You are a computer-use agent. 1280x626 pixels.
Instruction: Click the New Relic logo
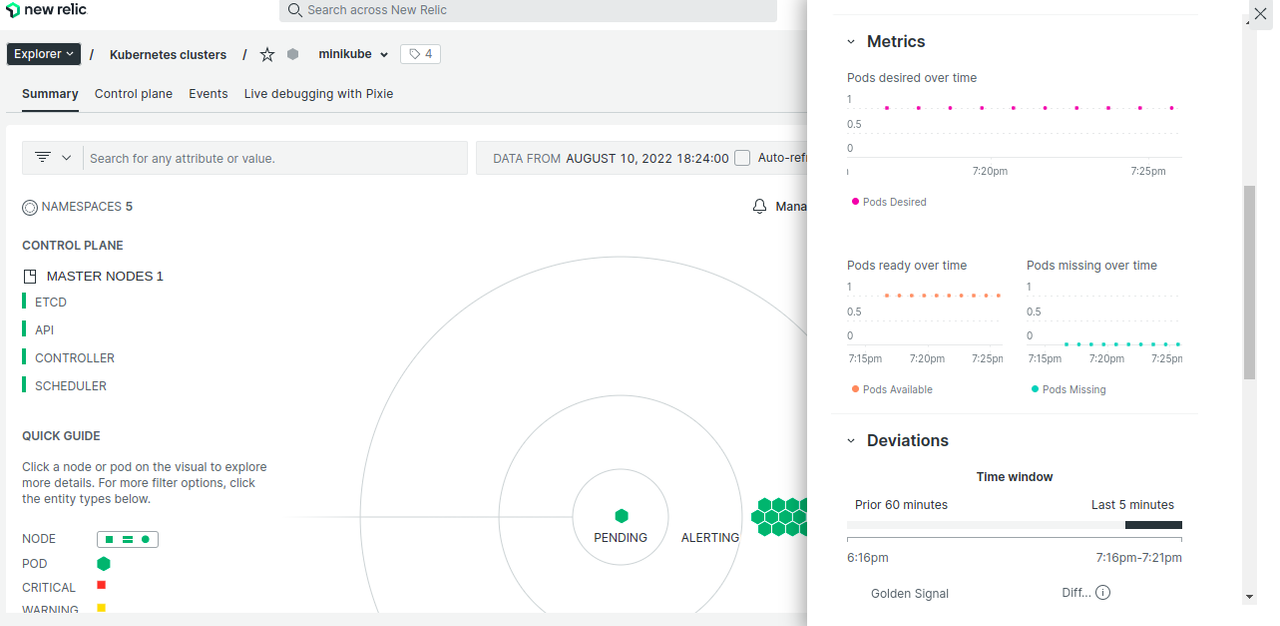[47, 10]
